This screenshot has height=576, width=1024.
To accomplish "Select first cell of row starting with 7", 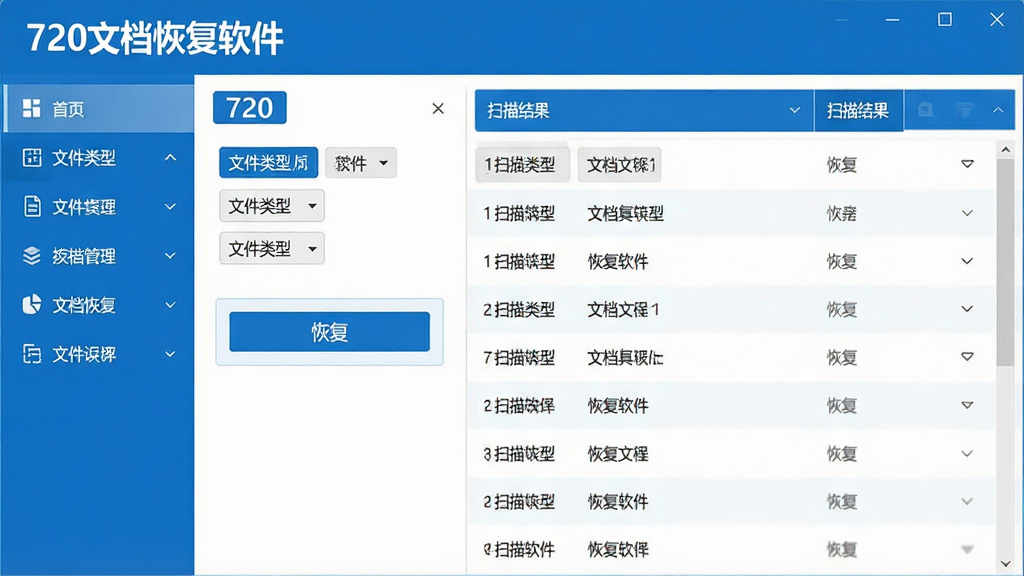I will pos(519,357).
